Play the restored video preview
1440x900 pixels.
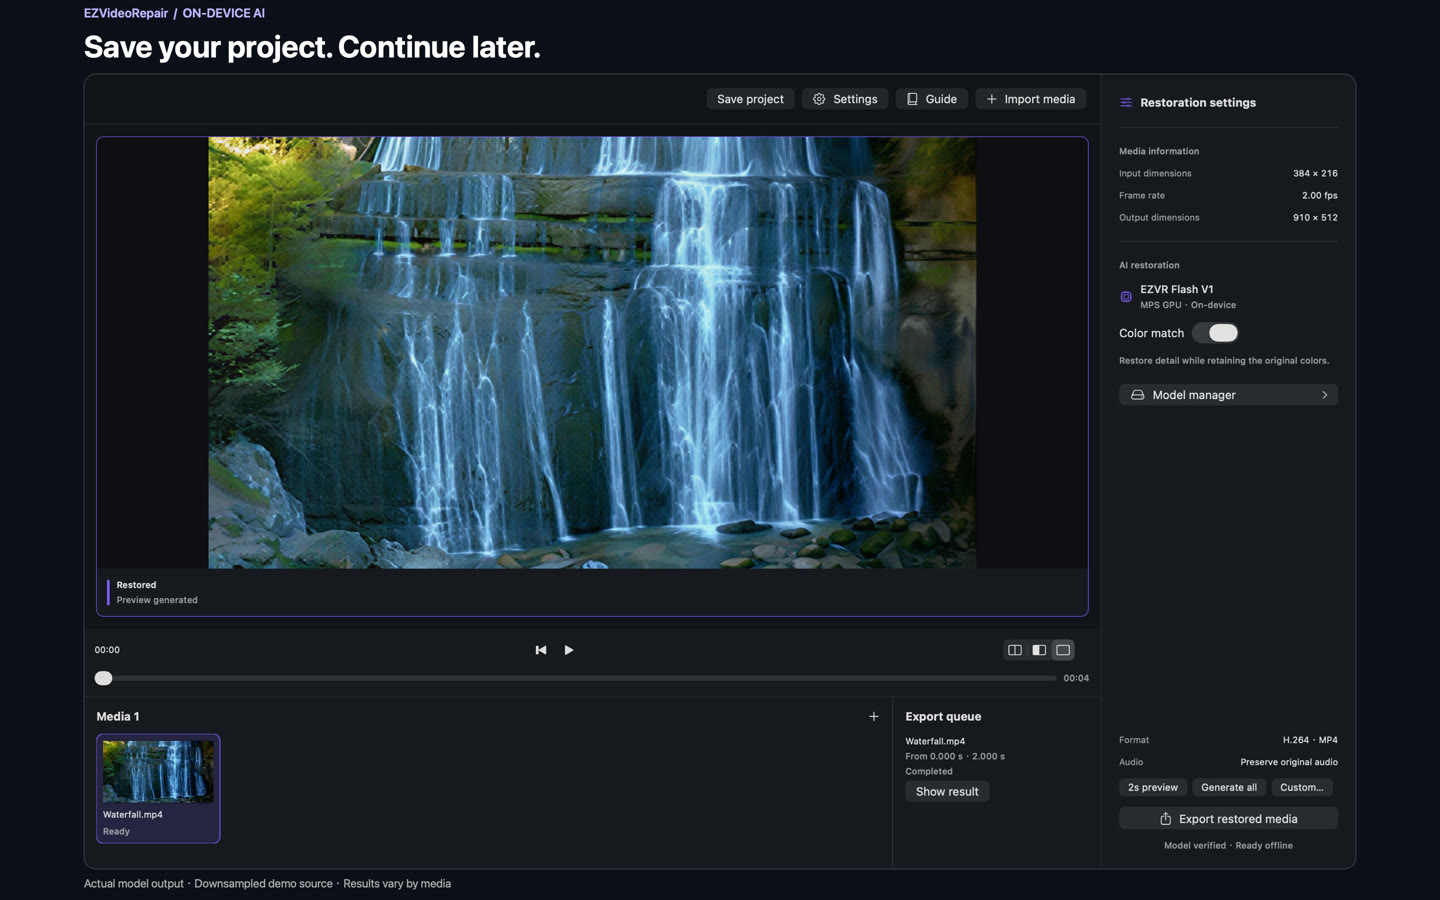click(x=569, y=650)
